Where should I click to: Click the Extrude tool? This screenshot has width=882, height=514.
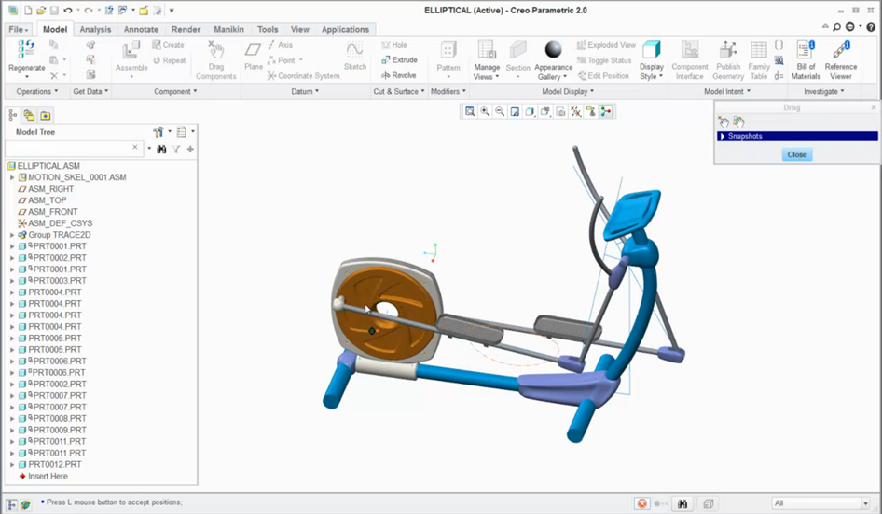pyautogui.click(x=399, y=60)
